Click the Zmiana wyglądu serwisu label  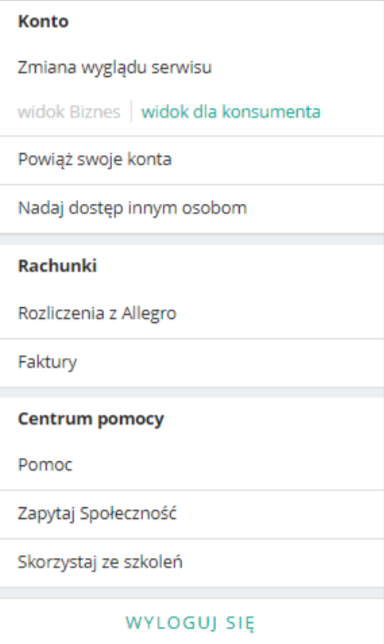[x=115, y=67]
